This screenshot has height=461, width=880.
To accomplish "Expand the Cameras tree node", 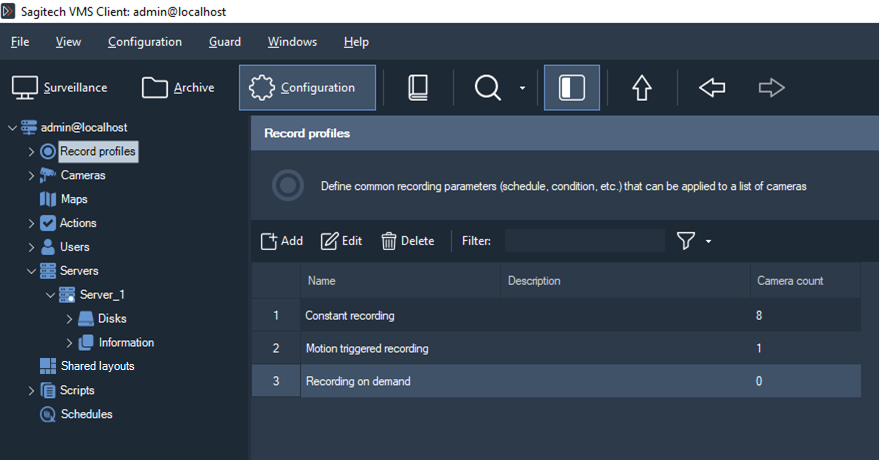I will pyautogui.click(x=31, y=176).
